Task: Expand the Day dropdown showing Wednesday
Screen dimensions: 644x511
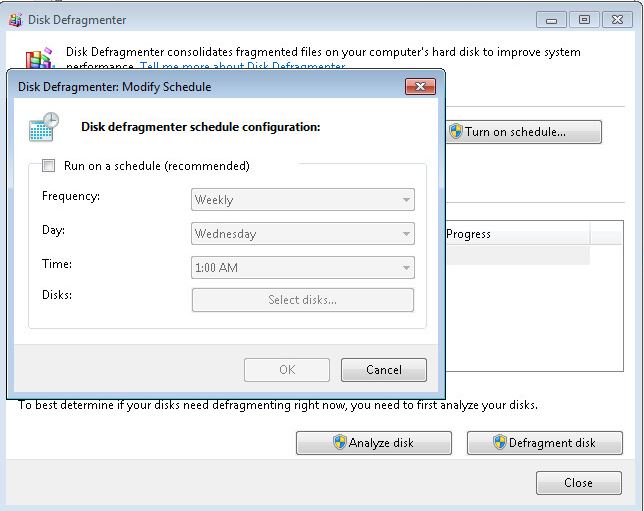Action: coord(302,234)
